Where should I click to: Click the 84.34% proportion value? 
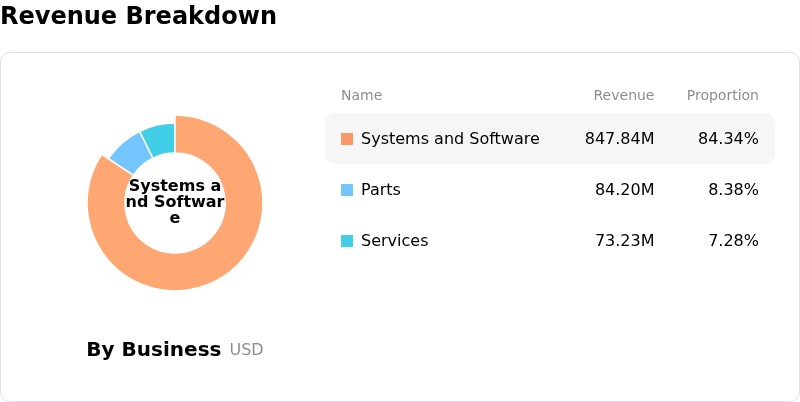[x=728, y=139]
